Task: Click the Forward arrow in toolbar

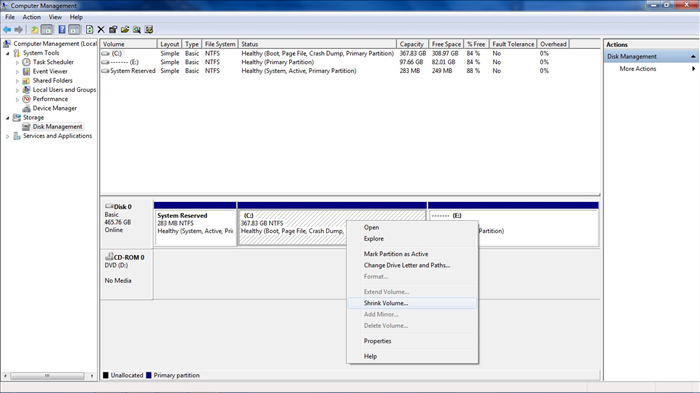Action: [x=18, y=29]
